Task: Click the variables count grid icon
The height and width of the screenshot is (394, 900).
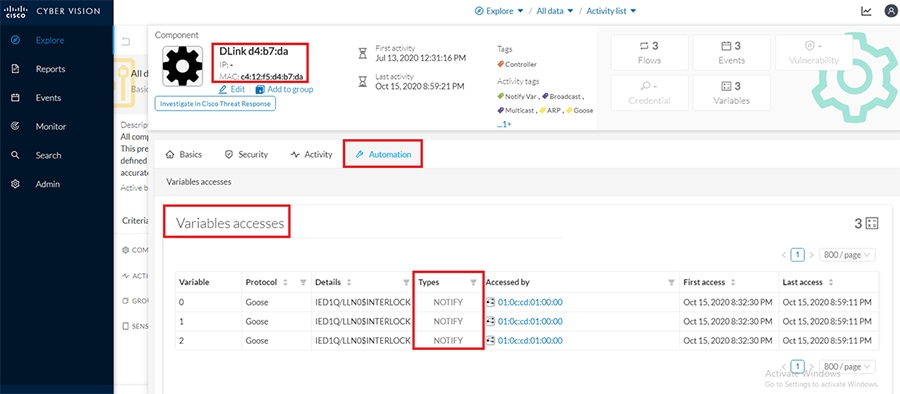Action: click(872, 223)
